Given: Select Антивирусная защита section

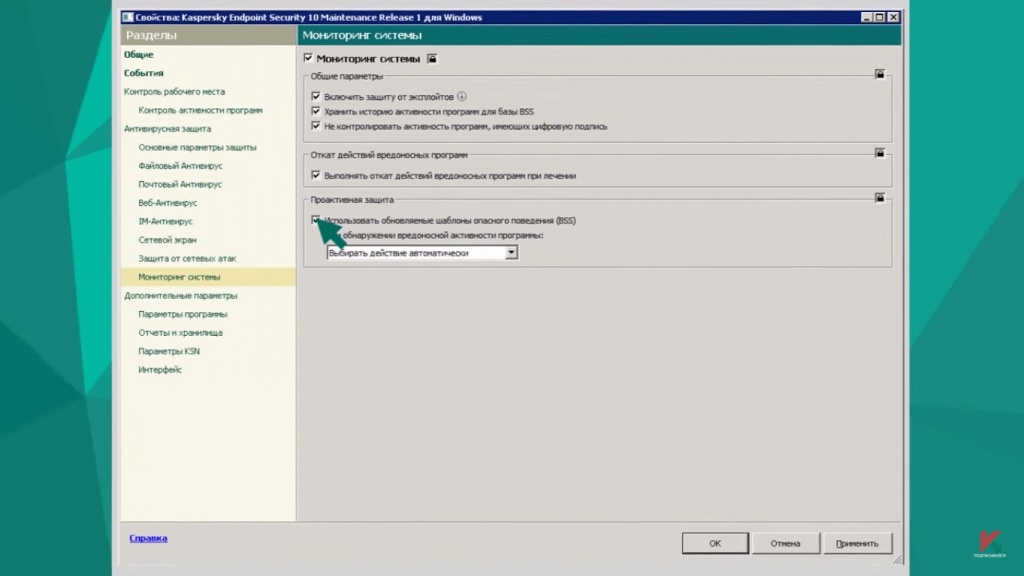Looking at the screenshot, I should pyautogui.click(x=167, y=129).
